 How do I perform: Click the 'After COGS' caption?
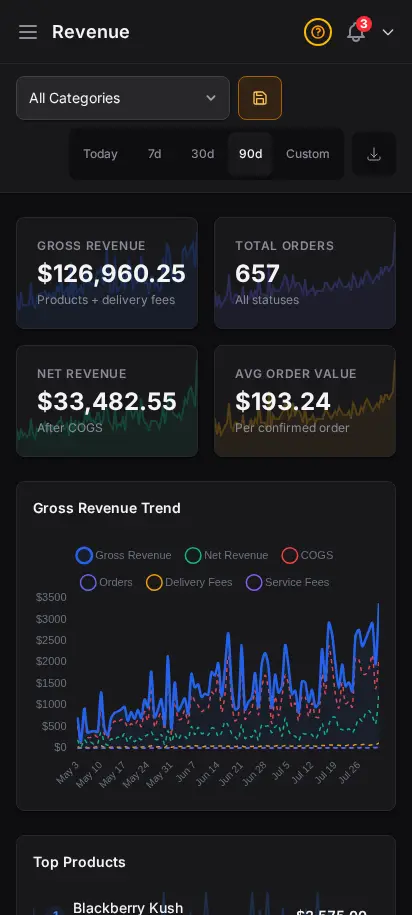[70, 428]
